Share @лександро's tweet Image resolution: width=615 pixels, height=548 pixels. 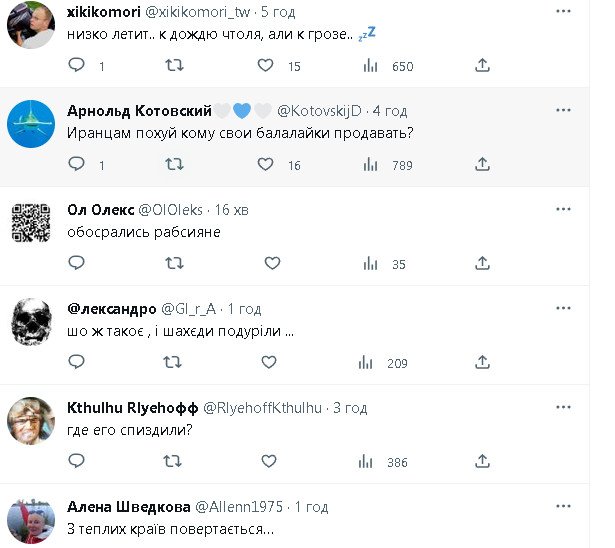[x=482, y=363]
